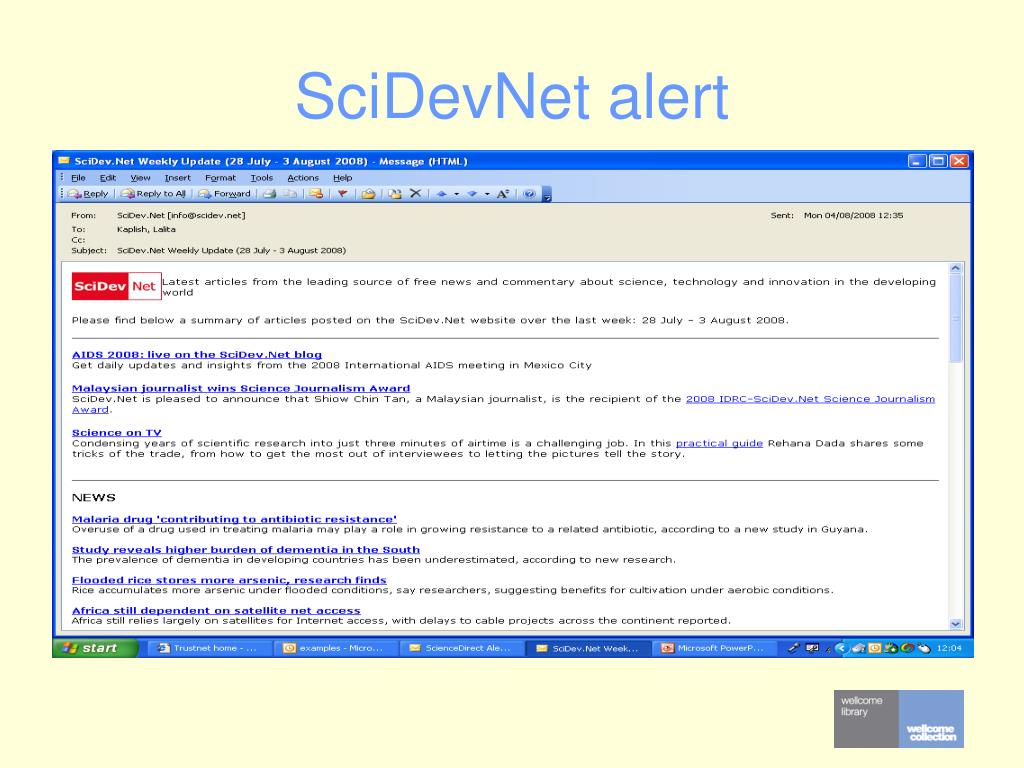
Task: Follow the 'practical guide' link
Action: click(719, 443)
